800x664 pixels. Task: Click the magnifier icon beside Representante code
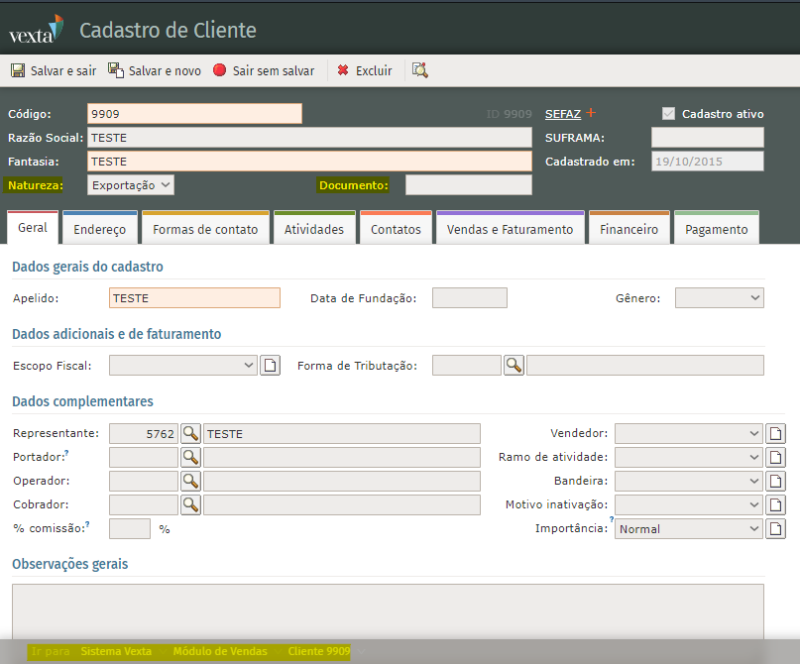[x=190, y=434]
